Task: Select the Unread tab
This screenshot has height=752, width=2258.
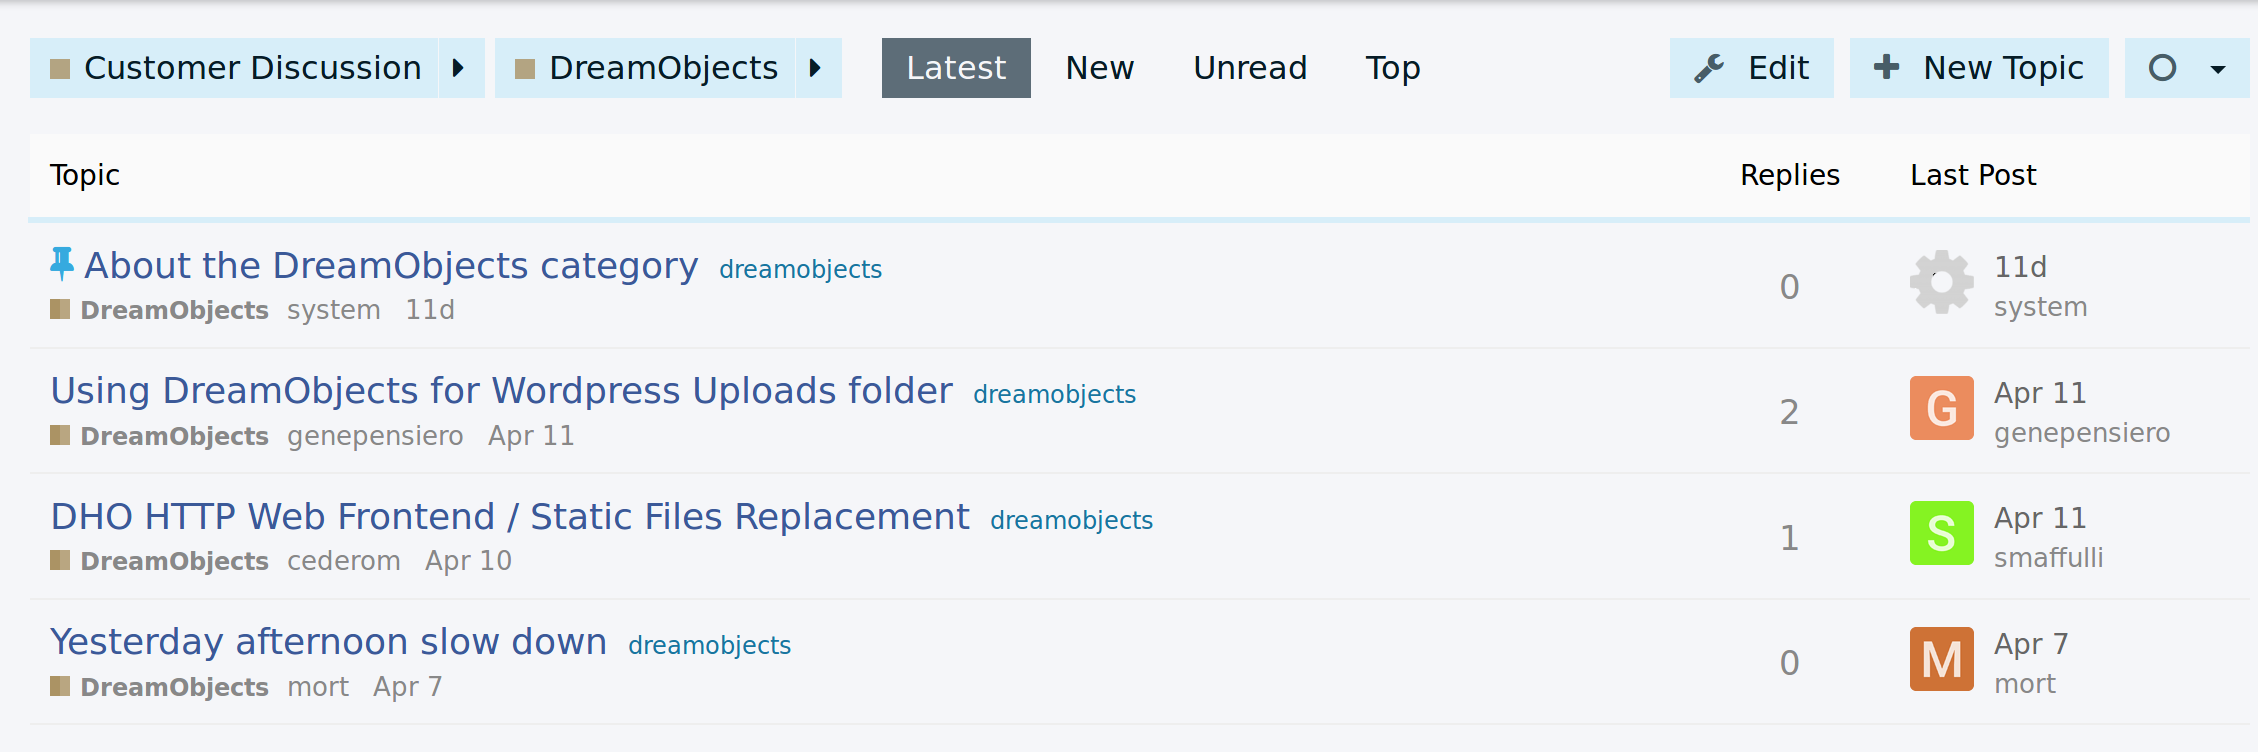Action: [1249, 68]
